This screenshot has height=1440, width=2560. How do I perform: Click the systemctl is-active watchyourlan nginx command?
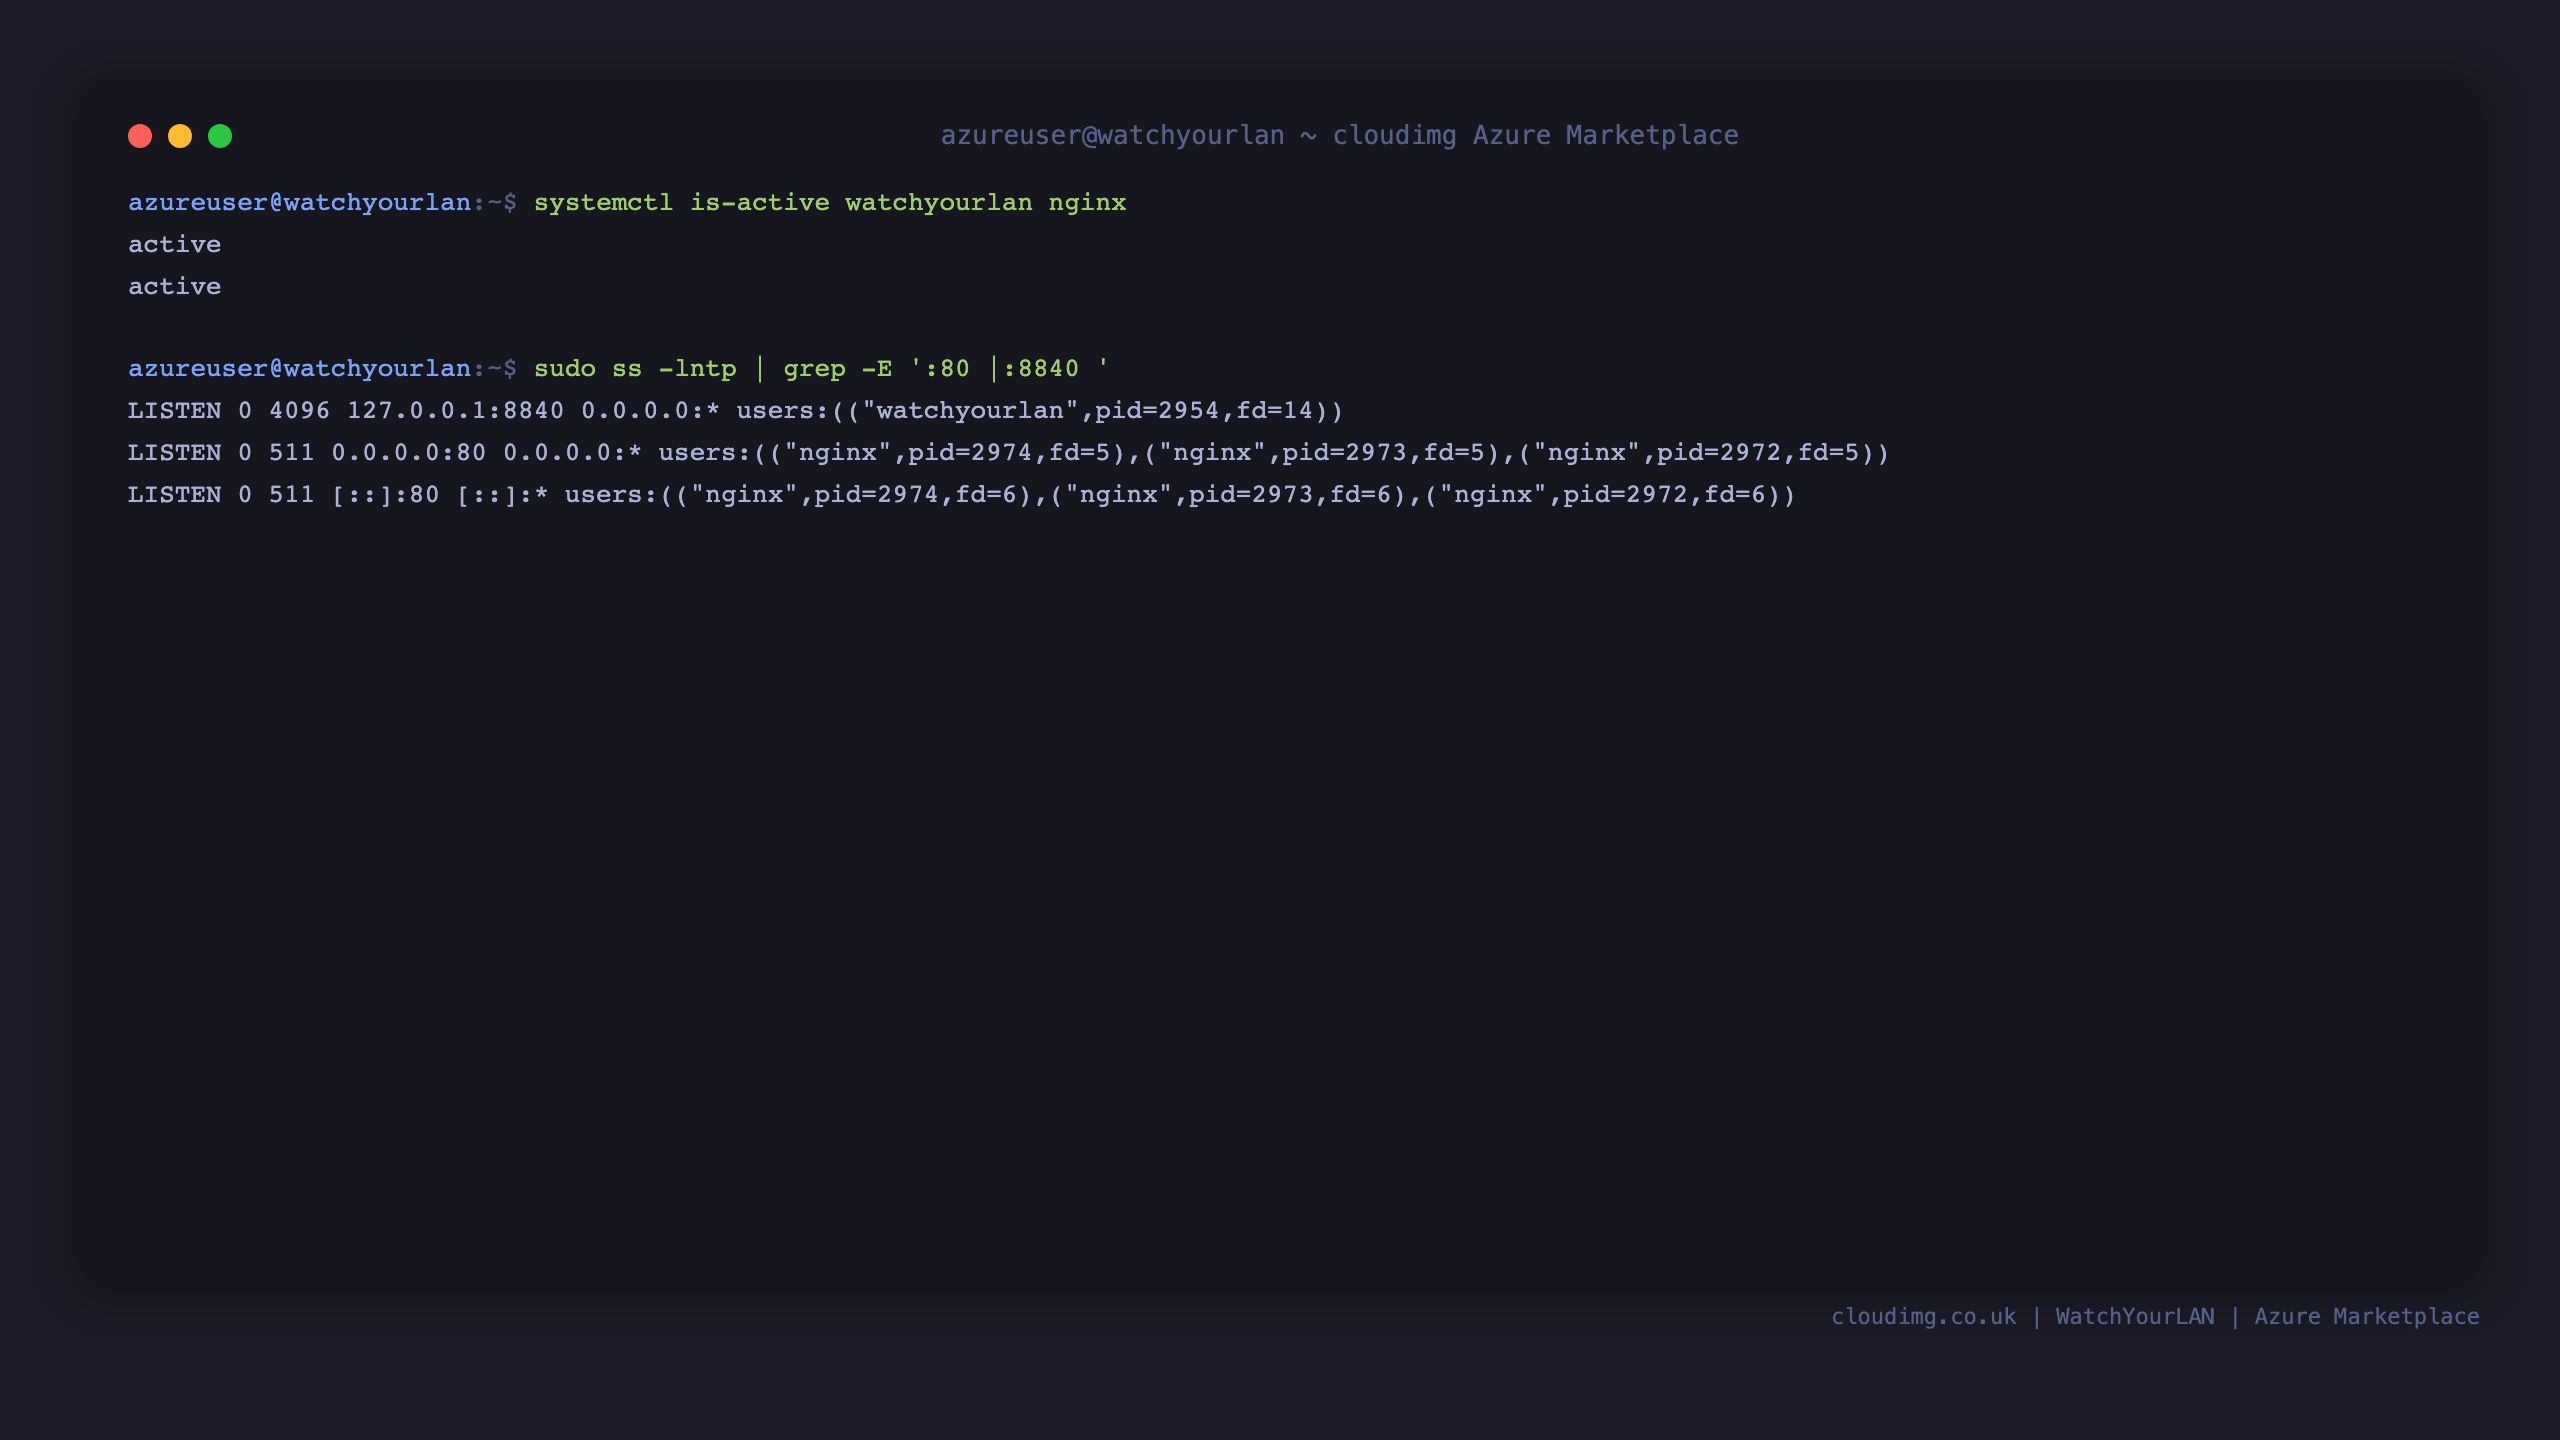coord(830,202)
